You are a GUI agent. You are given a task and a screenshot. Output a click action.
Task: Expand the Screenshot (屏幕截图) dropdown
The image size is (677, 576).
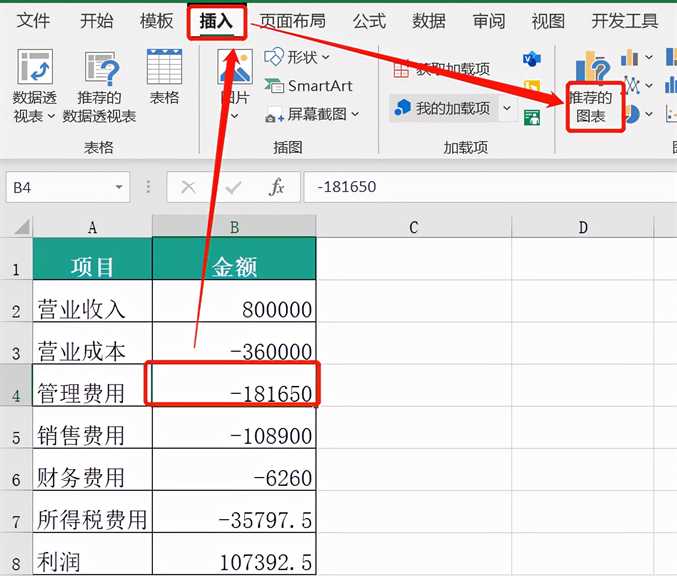pyautogui.click(x=312, y=115)
